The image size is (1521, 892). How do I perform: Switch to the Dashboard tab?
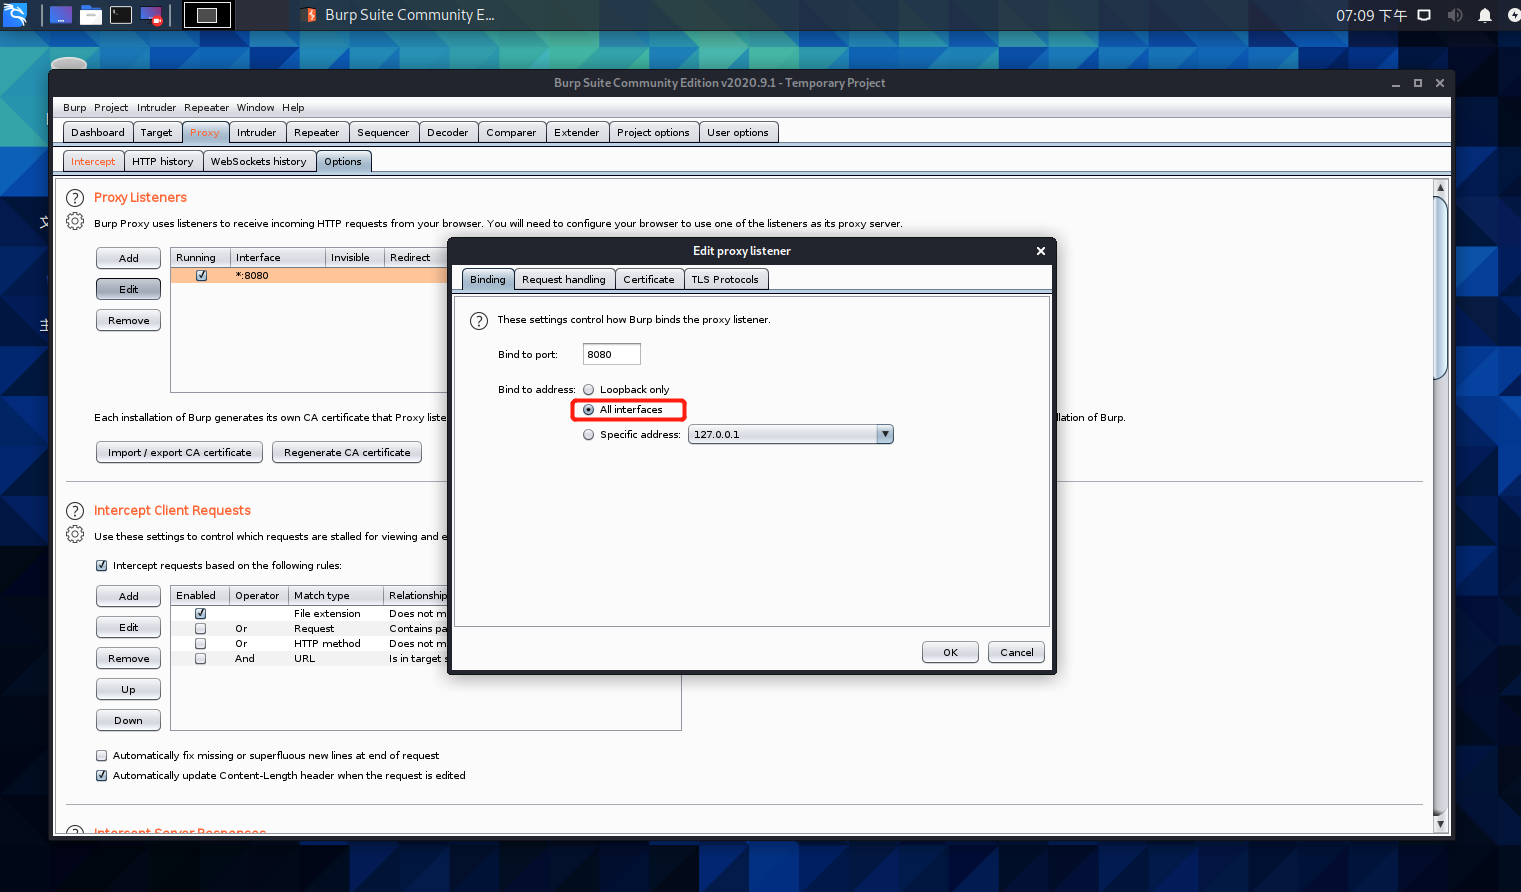coord(98,132)
